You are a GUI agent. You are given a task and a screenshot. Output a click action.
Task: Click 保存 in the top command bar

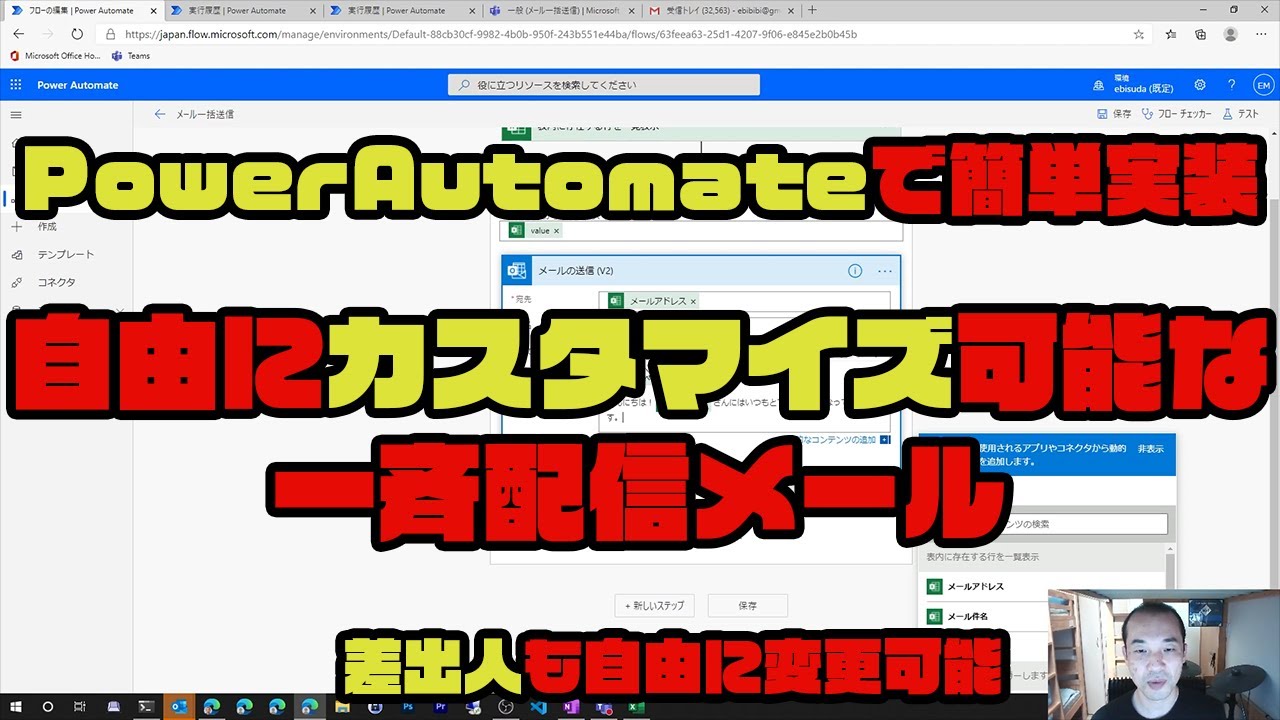coord(1114,114)
